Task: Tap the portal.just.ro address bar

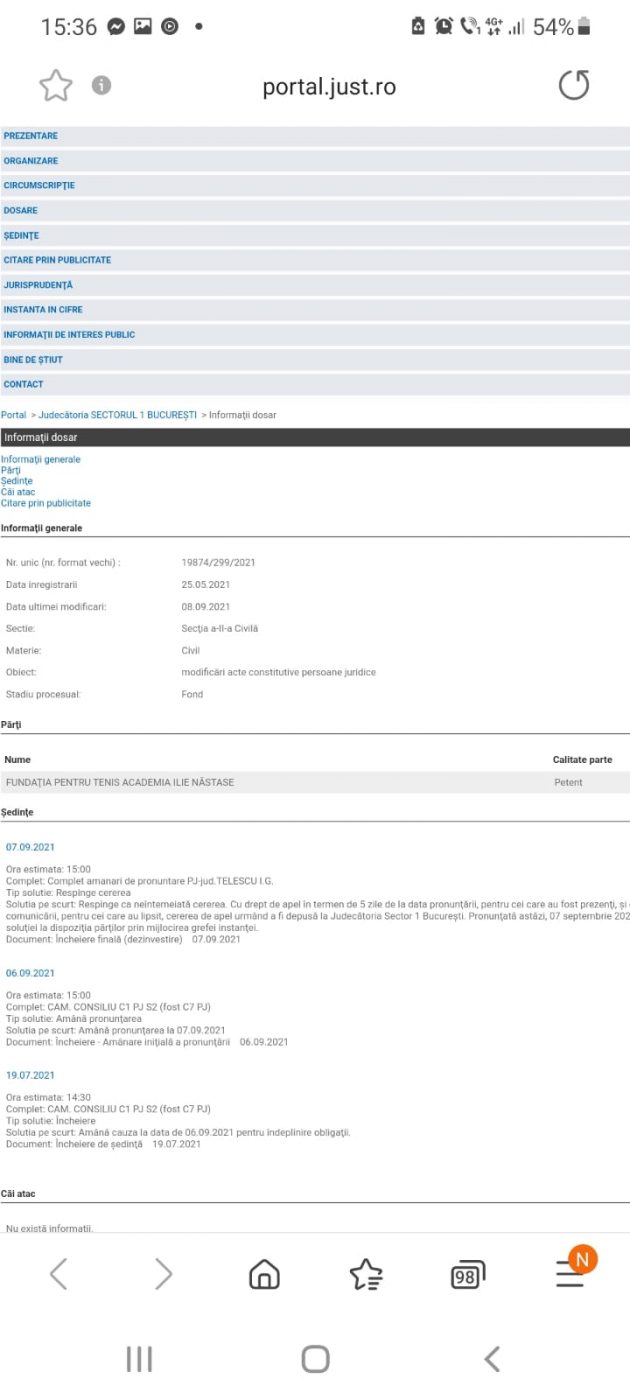Action: [x=329, y=87]
